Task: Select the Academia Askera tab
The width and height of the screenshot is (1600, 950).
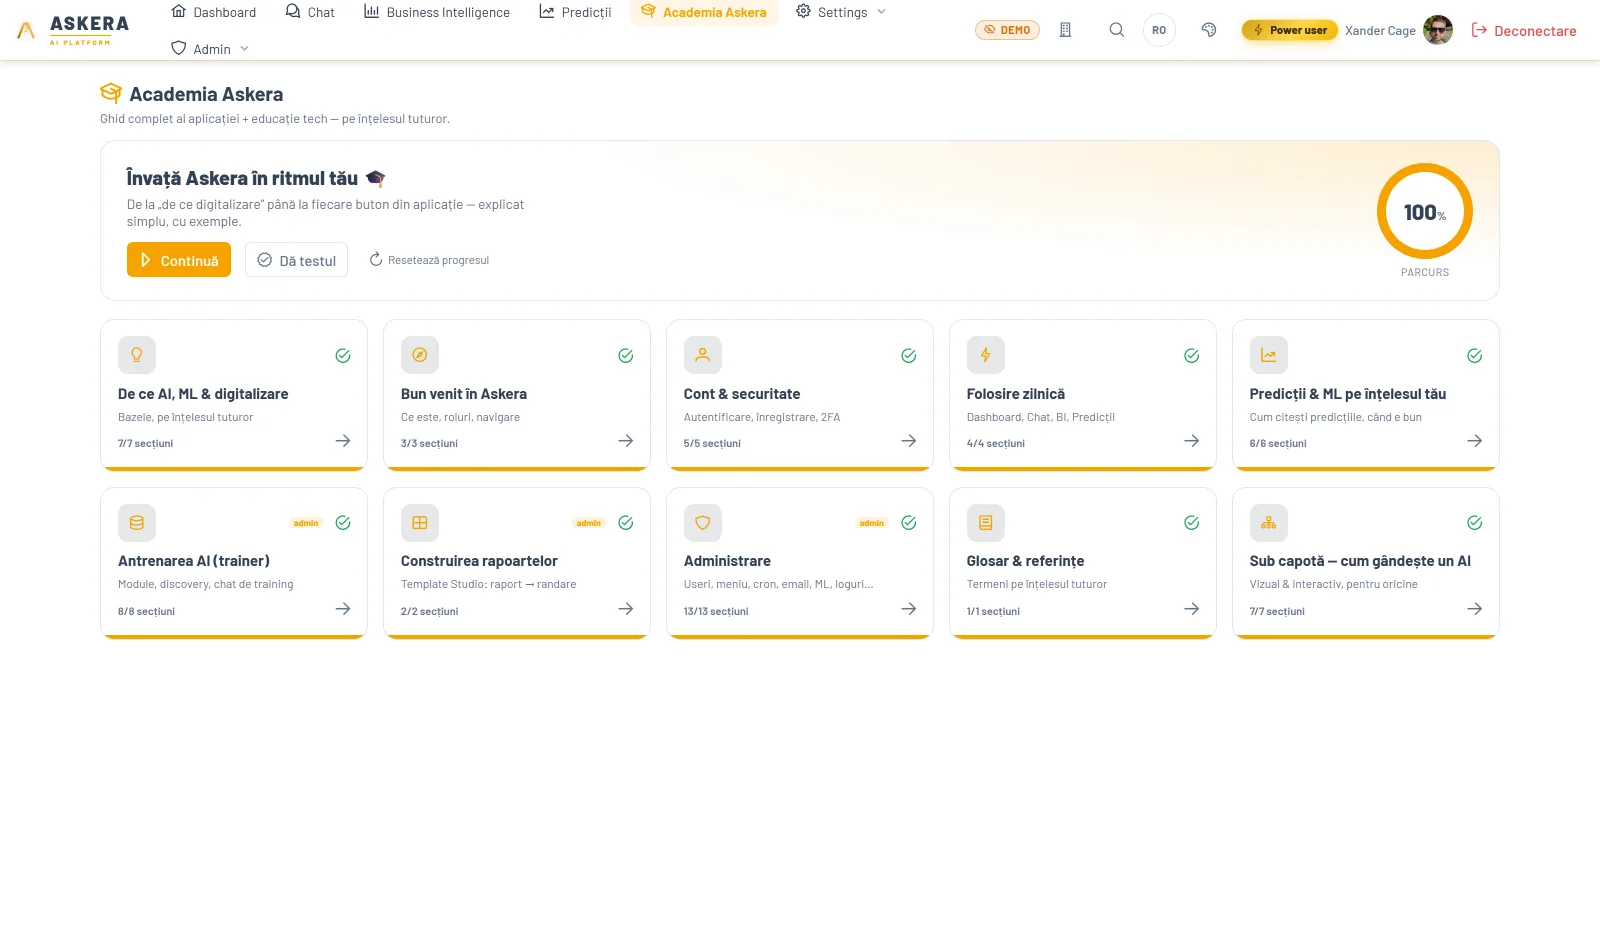Action: pyautogui.click(x=704, y=12)
